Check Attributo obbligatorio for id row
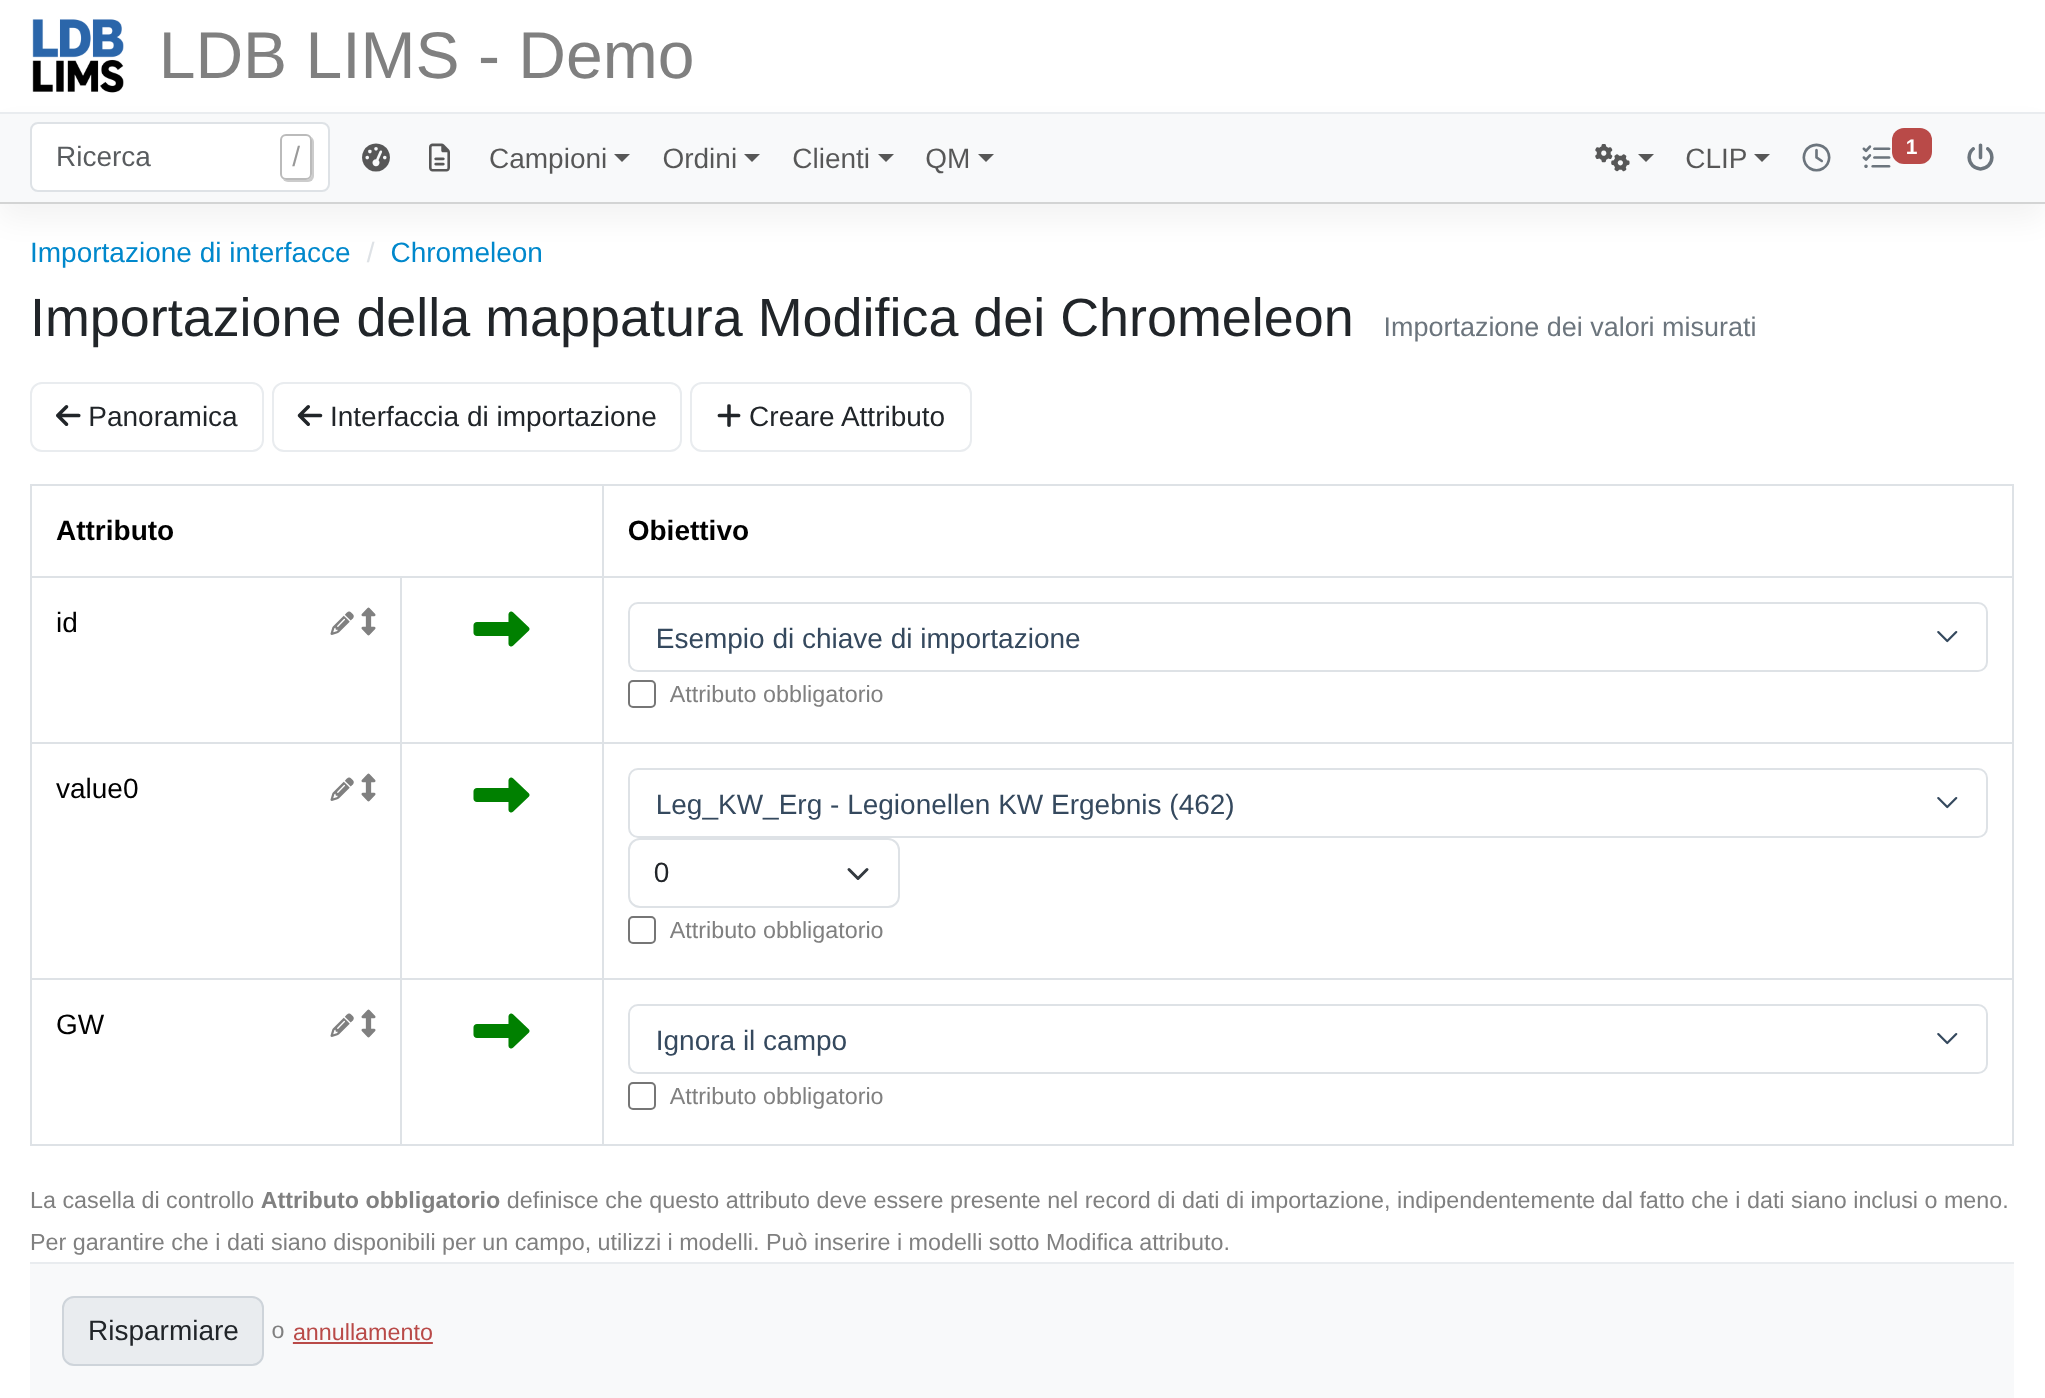The width and height of the screenshot is (2045, 1398). [x=642, y=694]
